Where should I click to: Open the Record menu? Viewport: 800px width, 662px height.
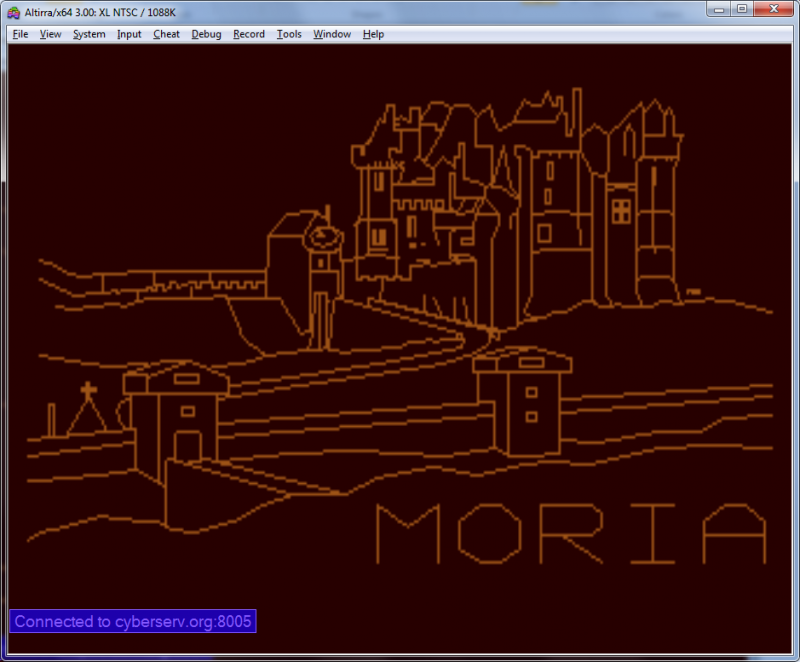coord(249,34)
